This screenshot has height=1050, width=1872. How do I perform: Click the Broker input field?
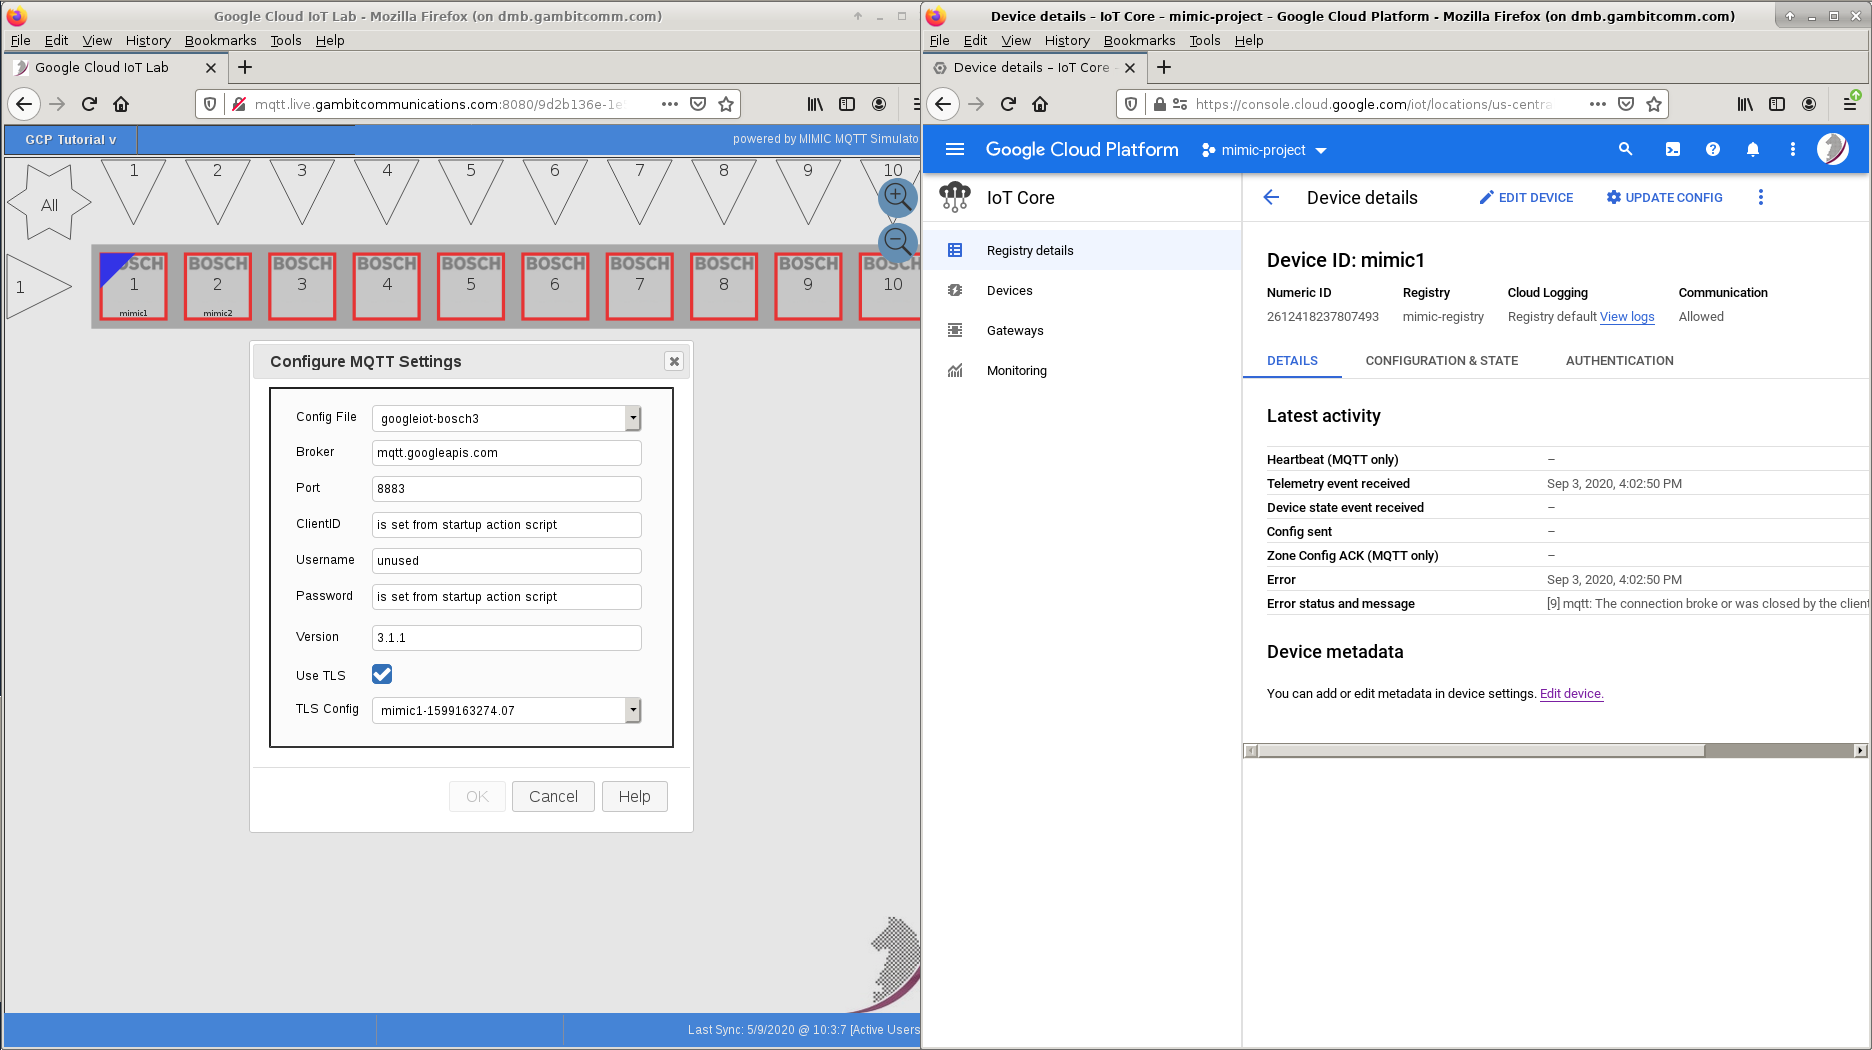(507, 453)
